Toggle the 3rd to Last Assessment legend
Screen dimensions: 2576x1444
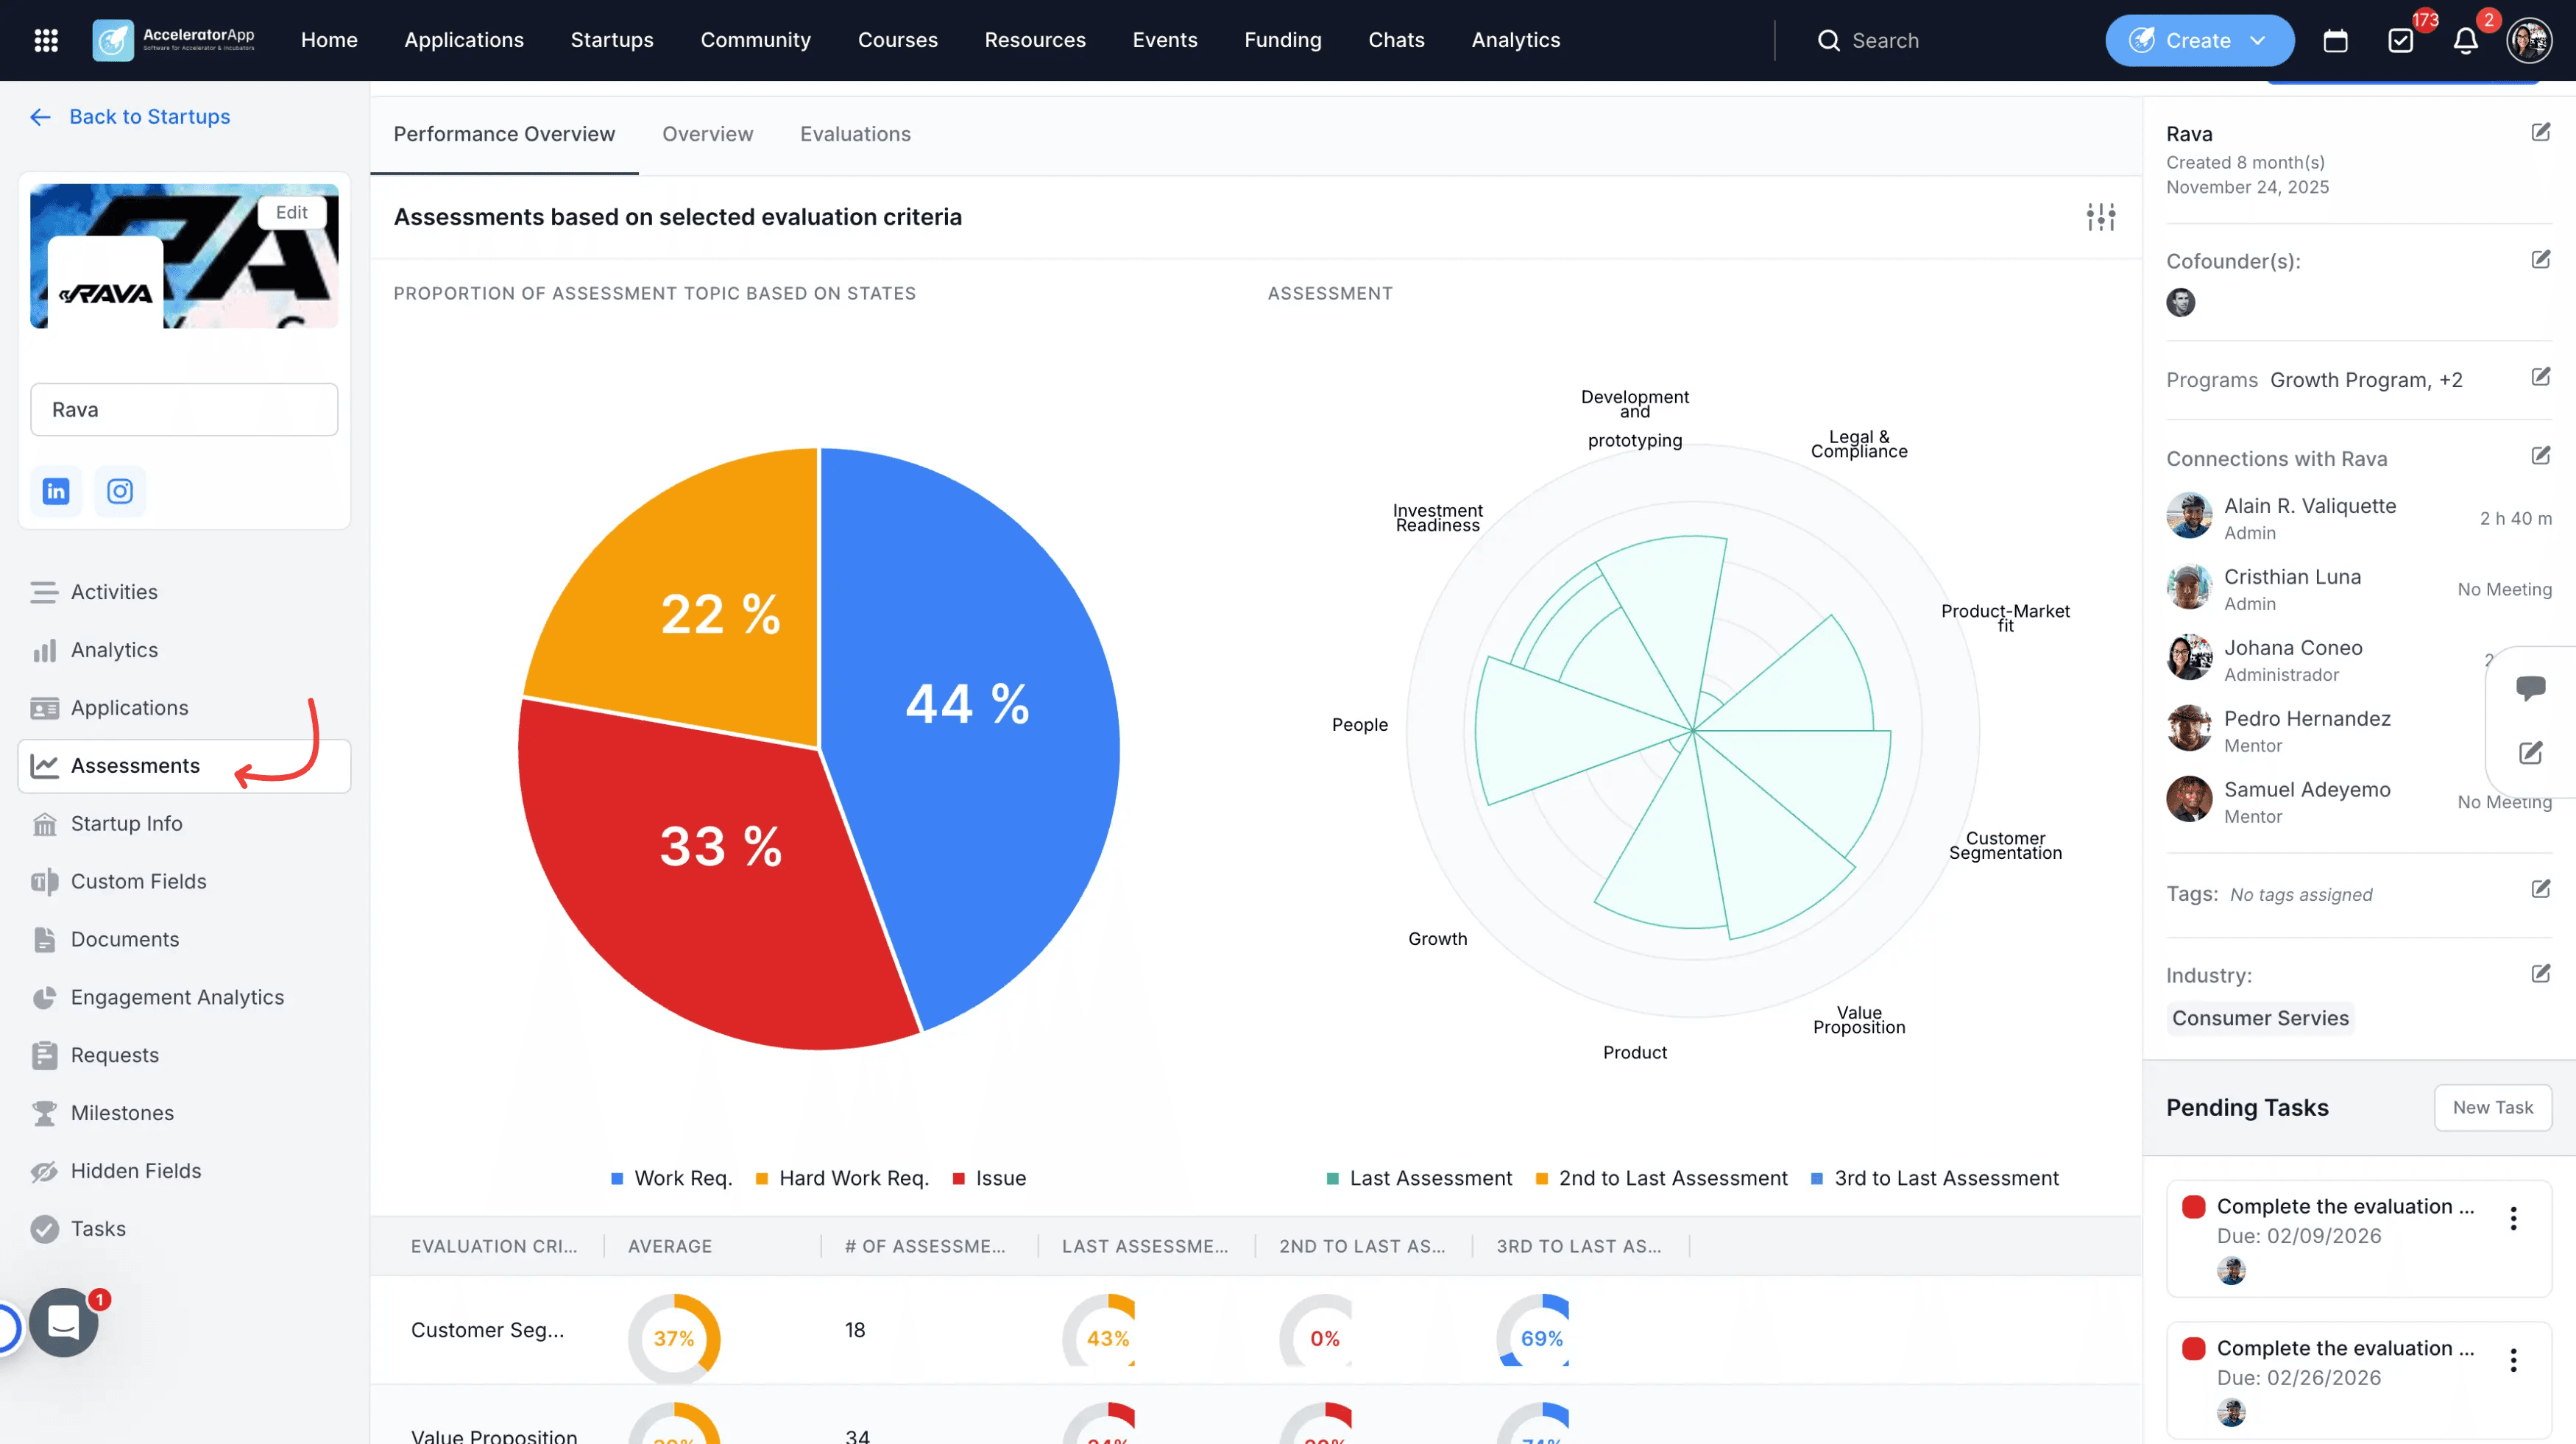pyautogui.click(x=1934, y=1178)
